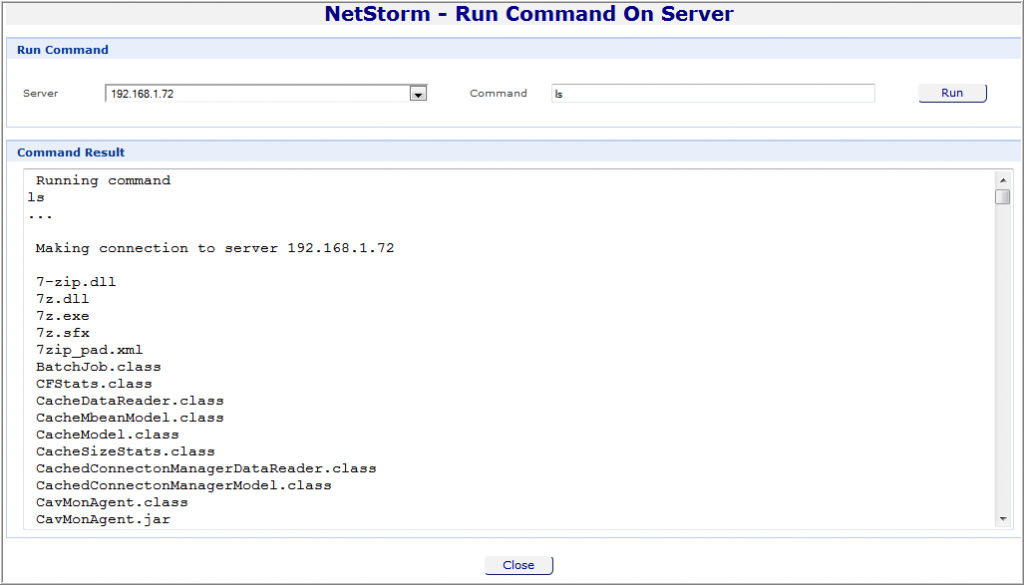Image resolution: width=1024 pixels, height=585 pixels.
Task: Click the Run Command section header
Action: (63, 50)
